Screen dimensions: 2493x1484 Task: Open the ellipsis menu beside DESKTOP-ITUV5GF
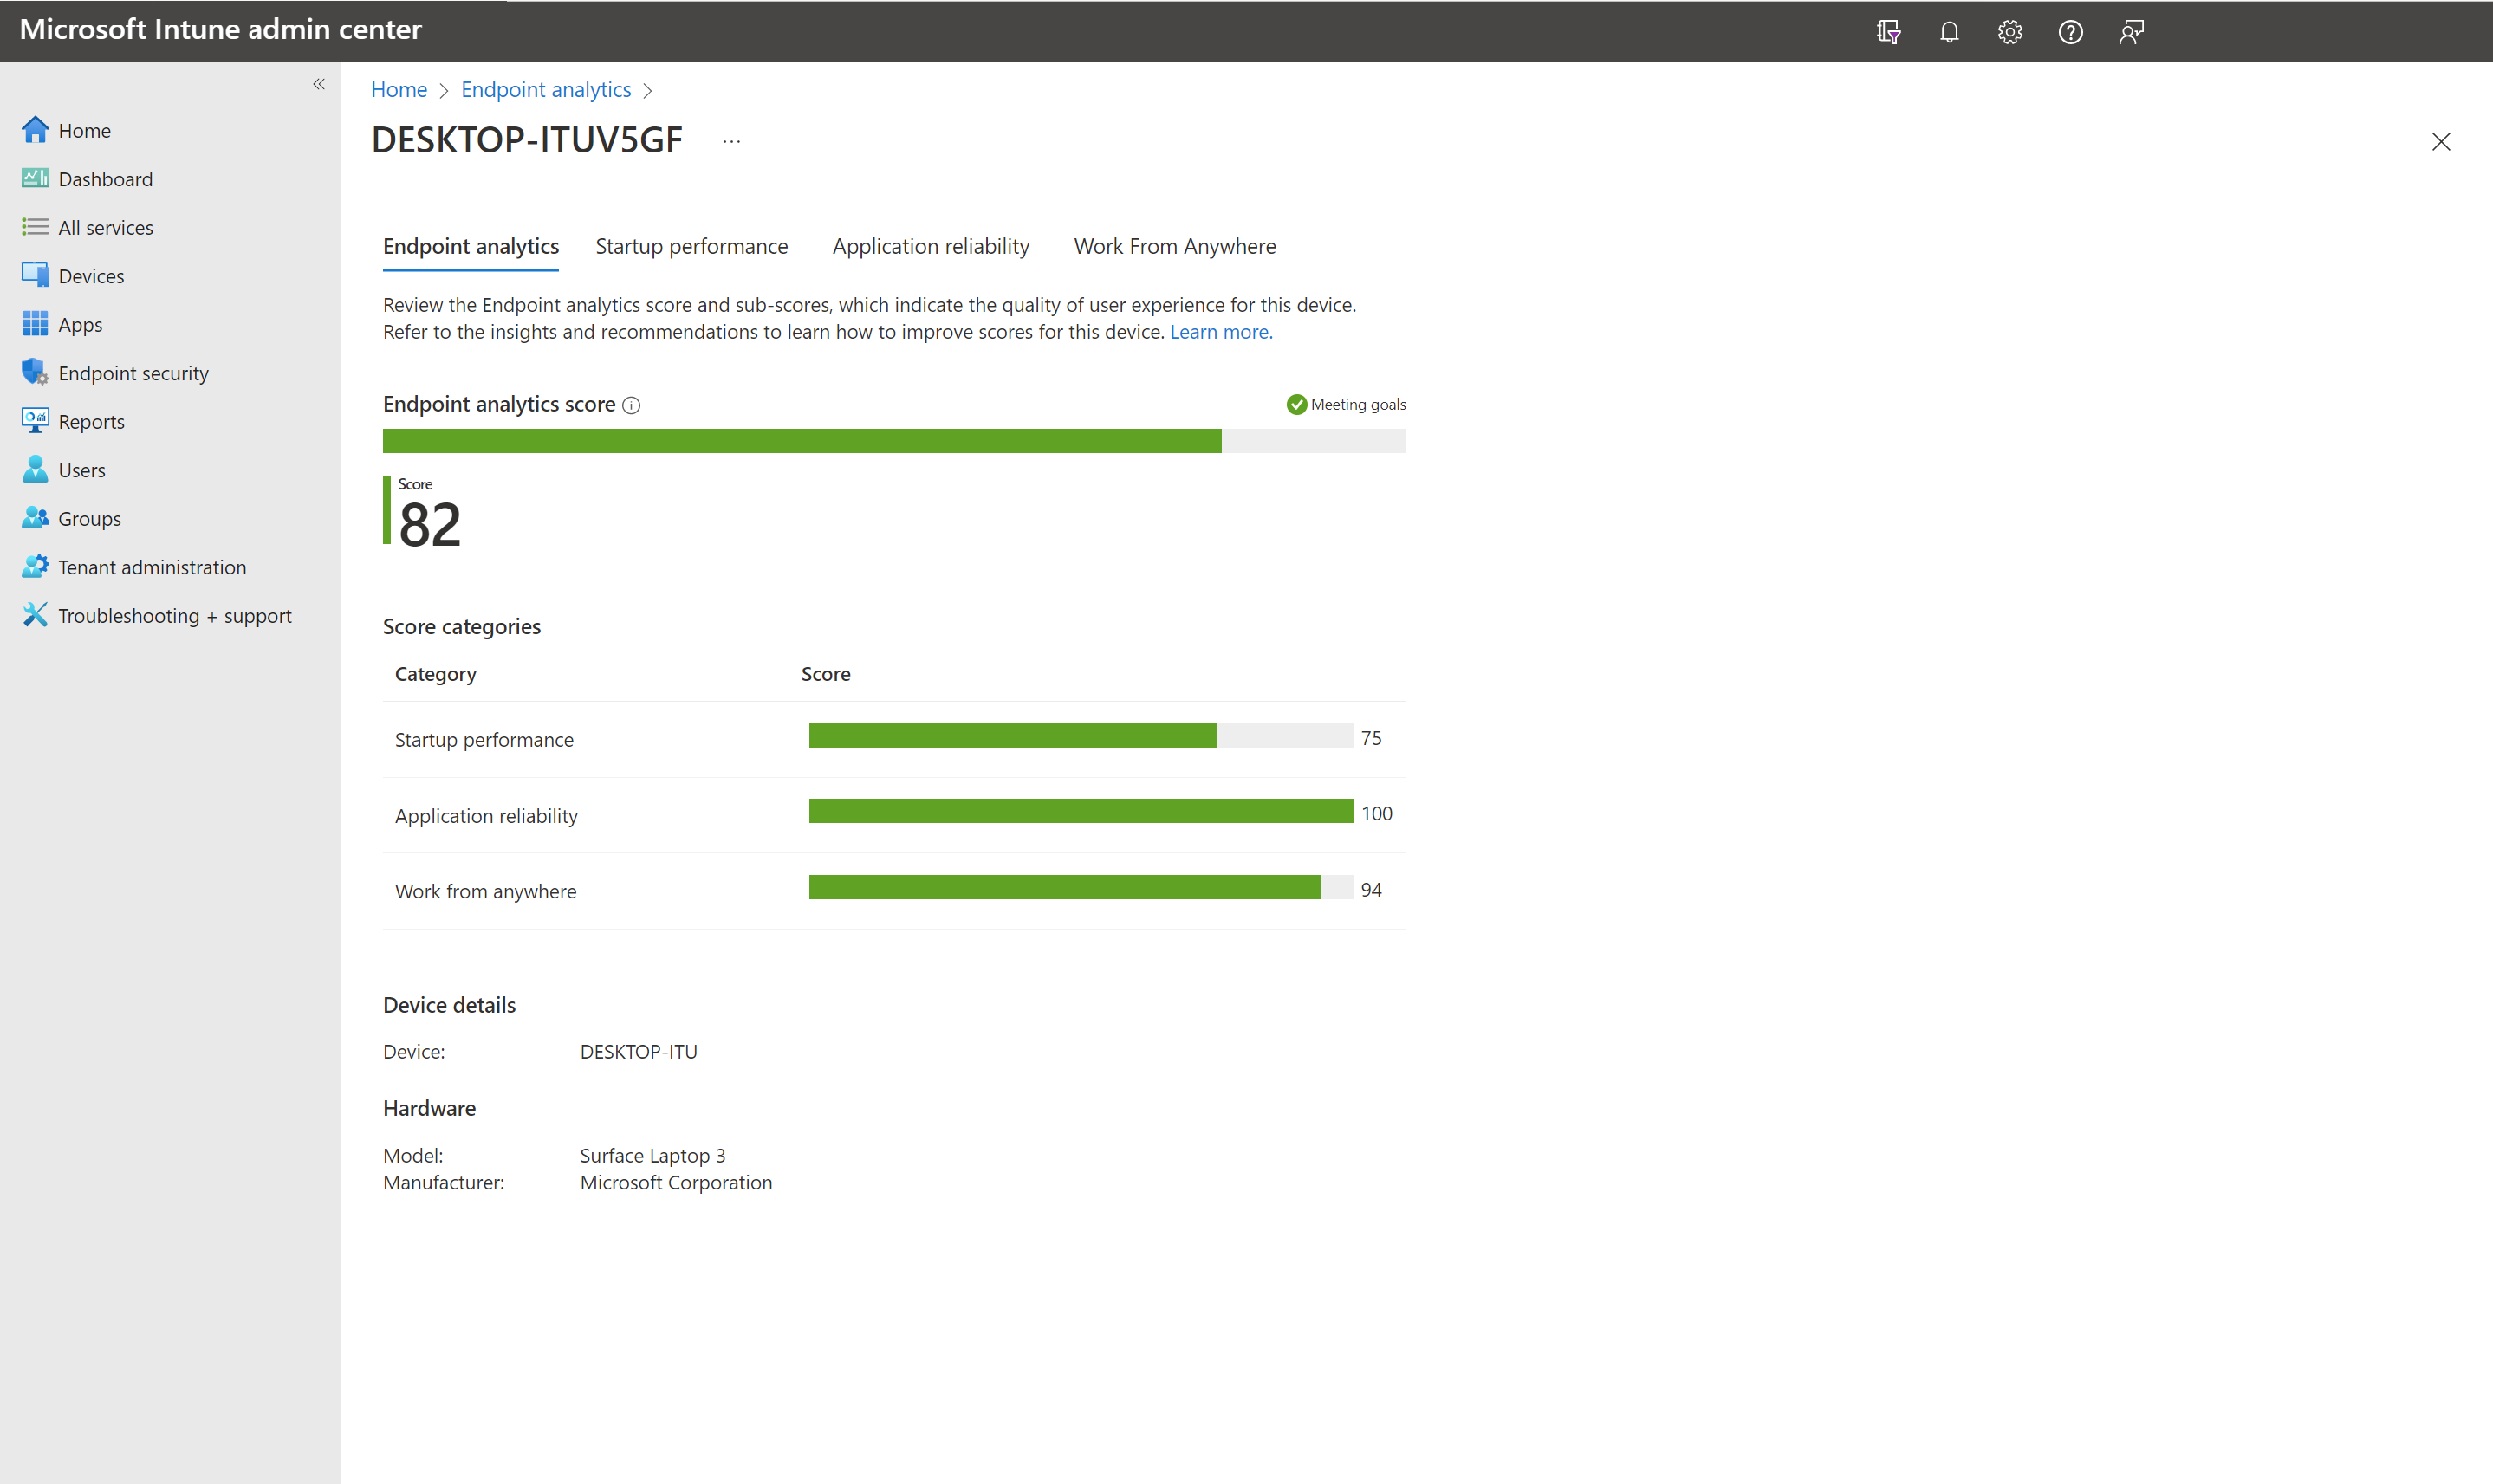tap(732, 141)
